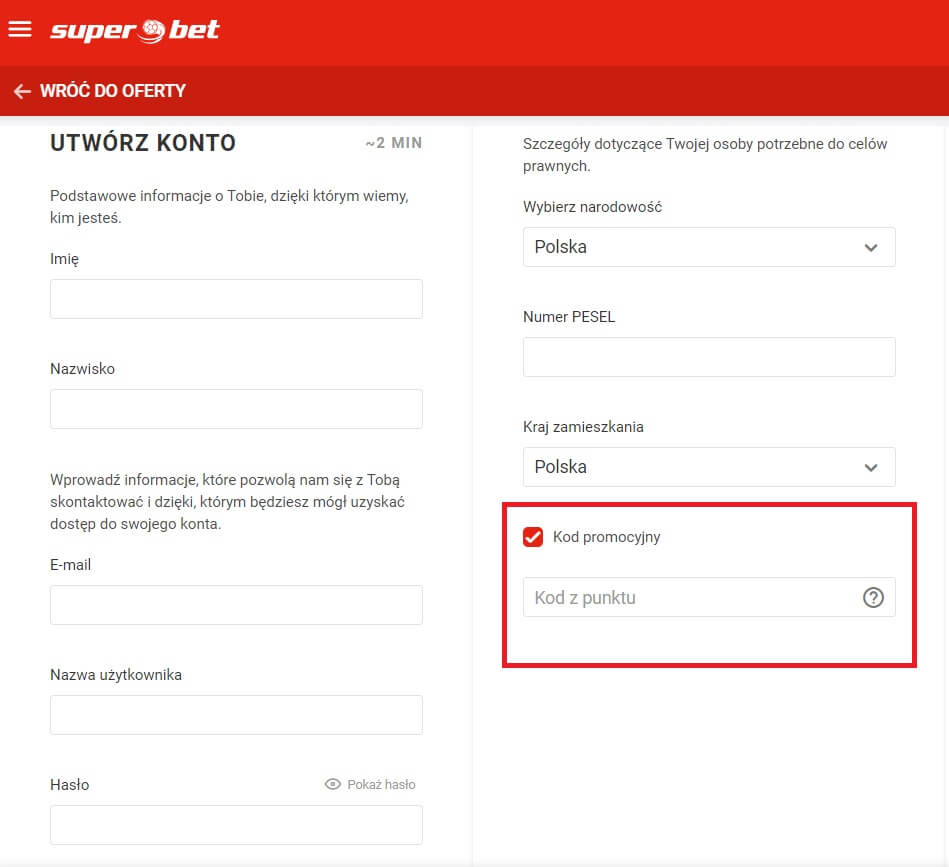949x867 pixels.
Task: Click the Numer PESEL input field
Action: point(709,357)
